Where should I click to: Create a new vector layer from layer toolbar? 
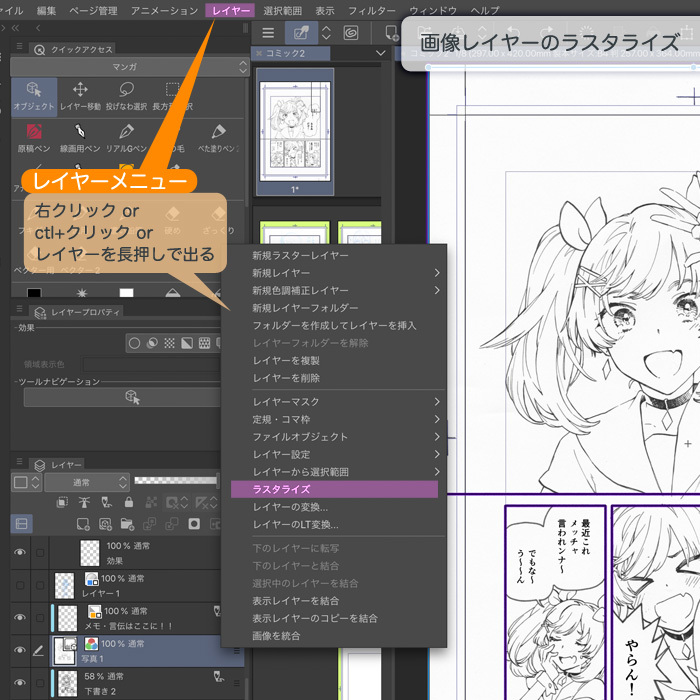pos(105,524)
